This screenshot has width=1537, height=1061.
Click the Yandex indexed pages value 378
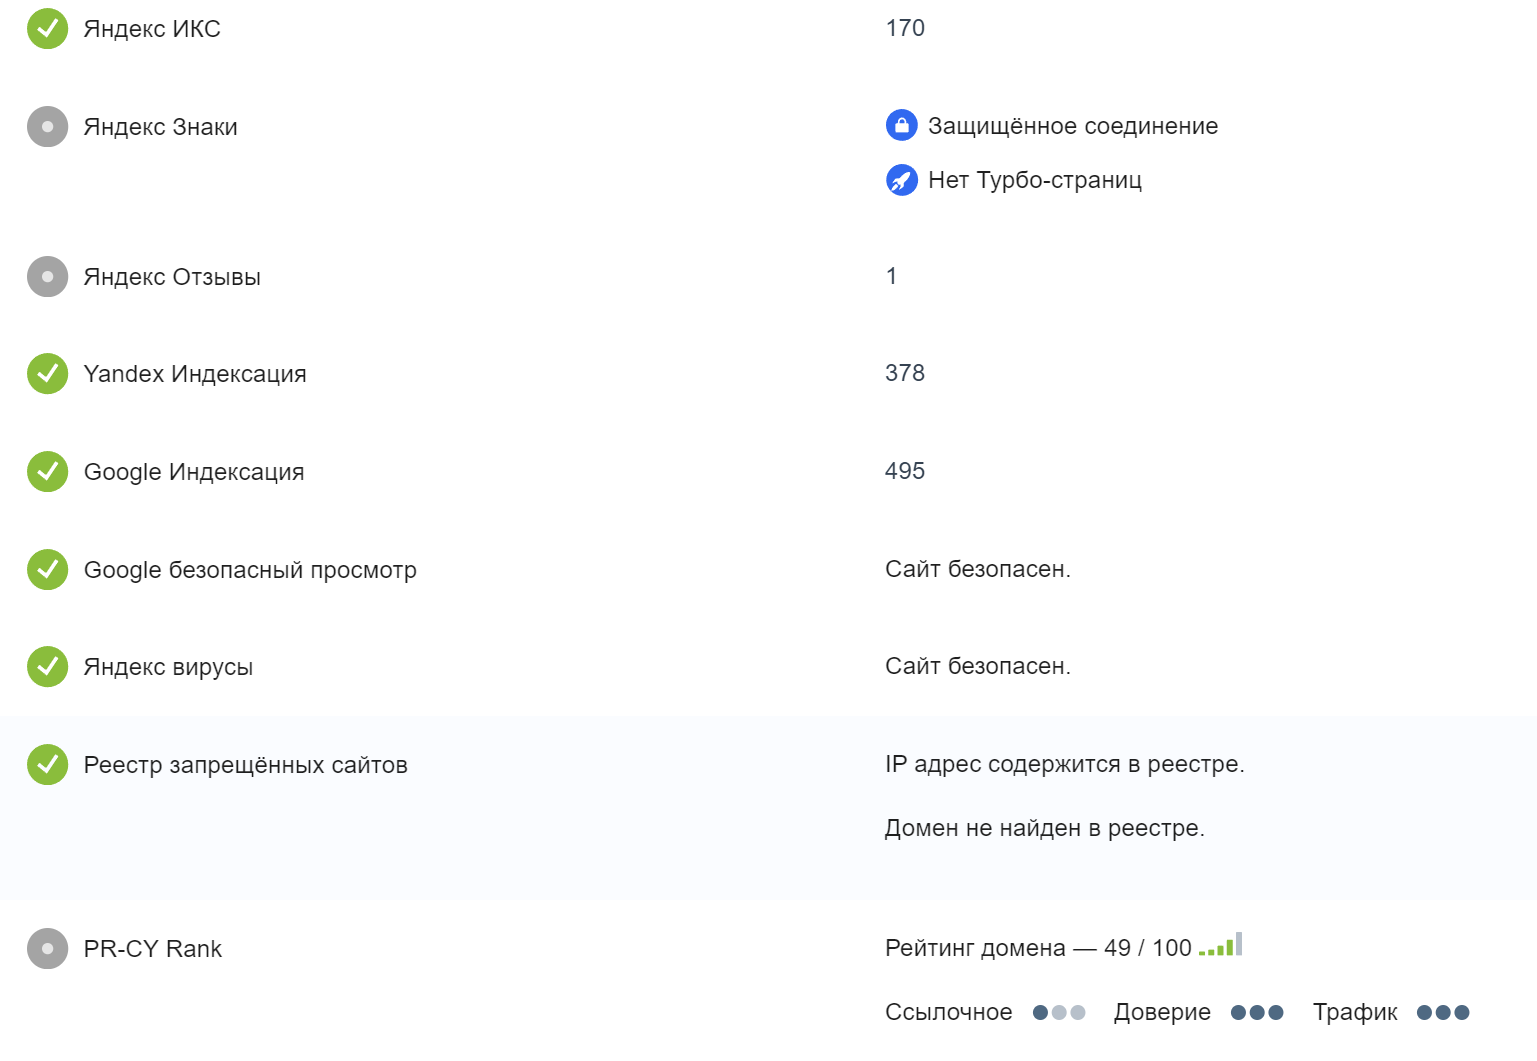[905, 373]
